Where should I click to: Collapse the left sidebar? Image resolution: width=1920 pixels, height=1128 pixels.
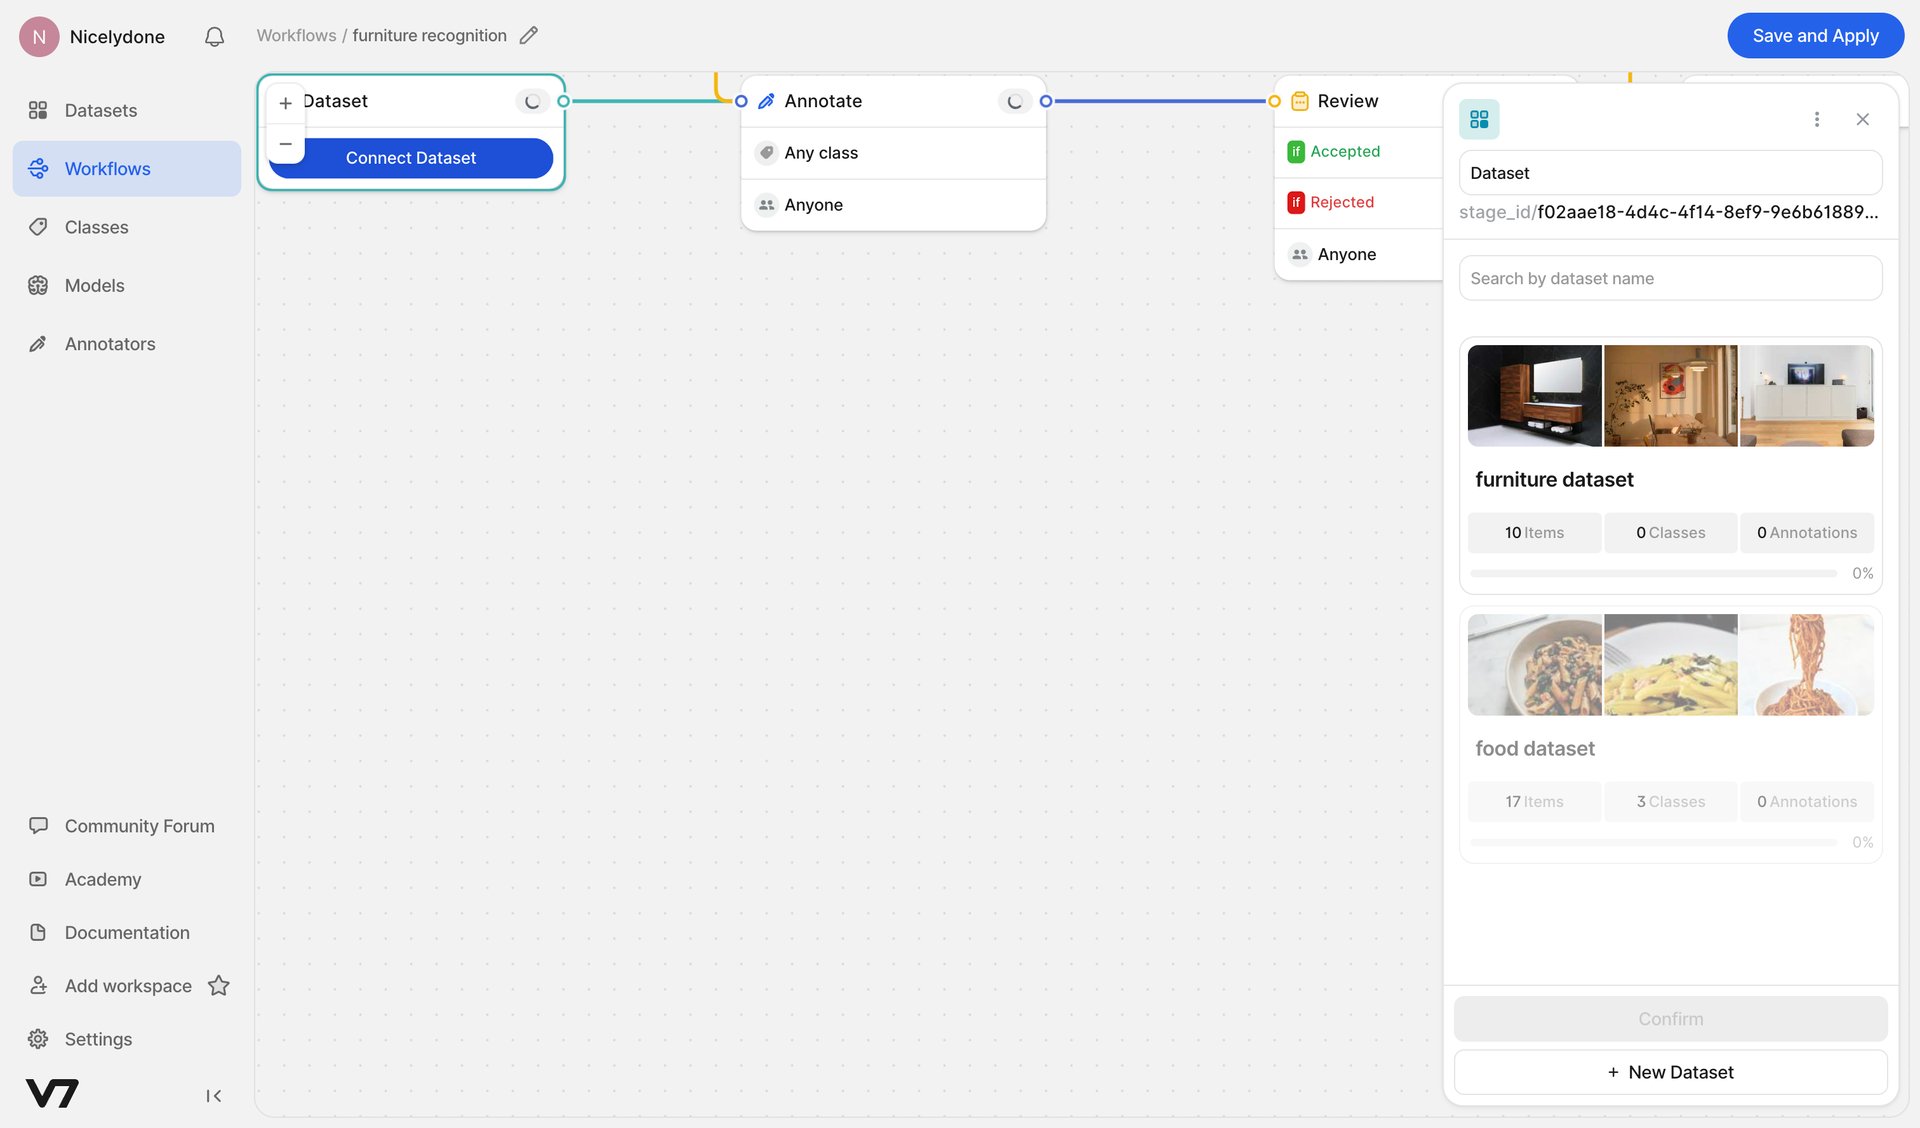tap(213, 1095)
